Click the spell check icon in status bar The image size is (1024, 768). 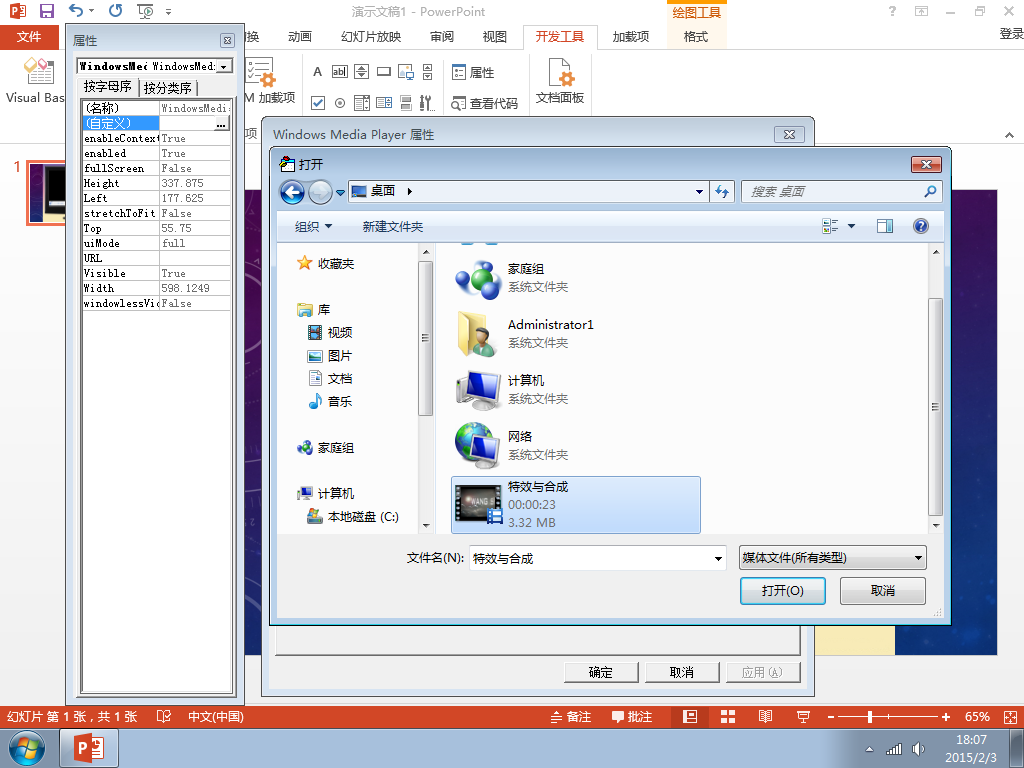coord(164,716)
